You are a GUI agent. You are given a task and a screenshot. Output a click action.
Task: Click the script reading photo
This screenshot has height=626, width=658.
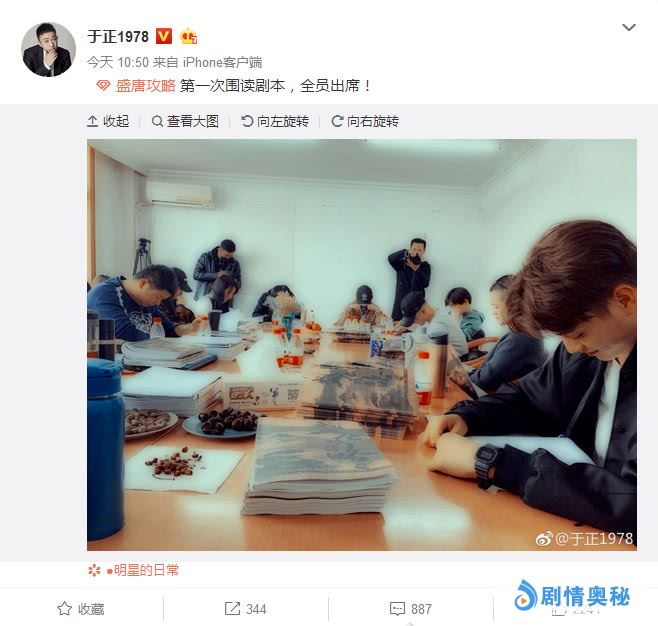tap(362, 345)
